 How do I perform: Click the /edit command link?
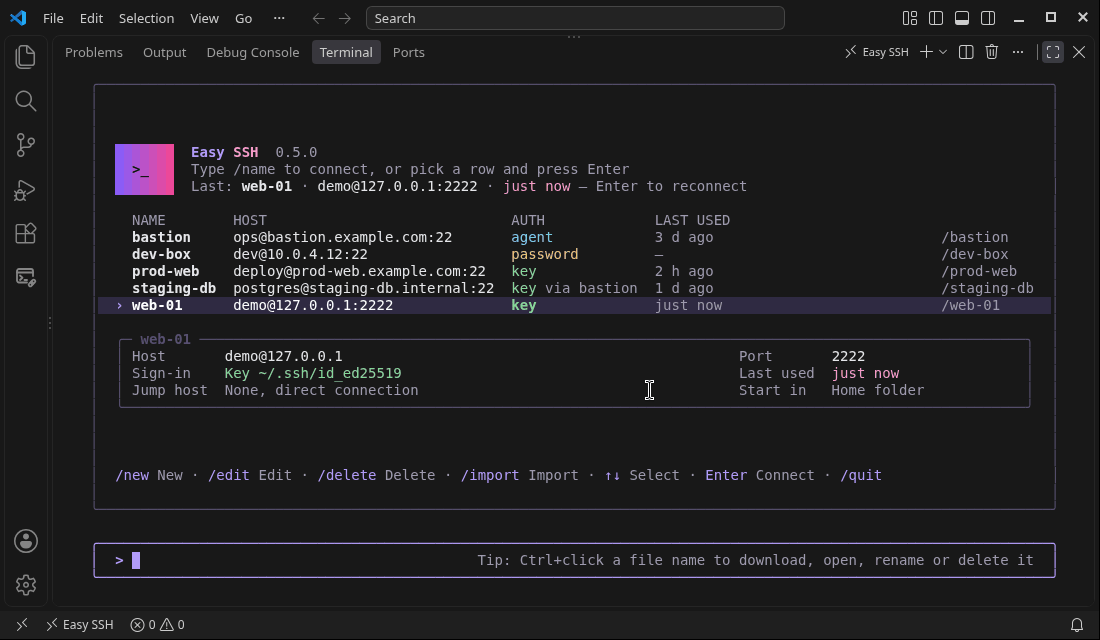229,475
